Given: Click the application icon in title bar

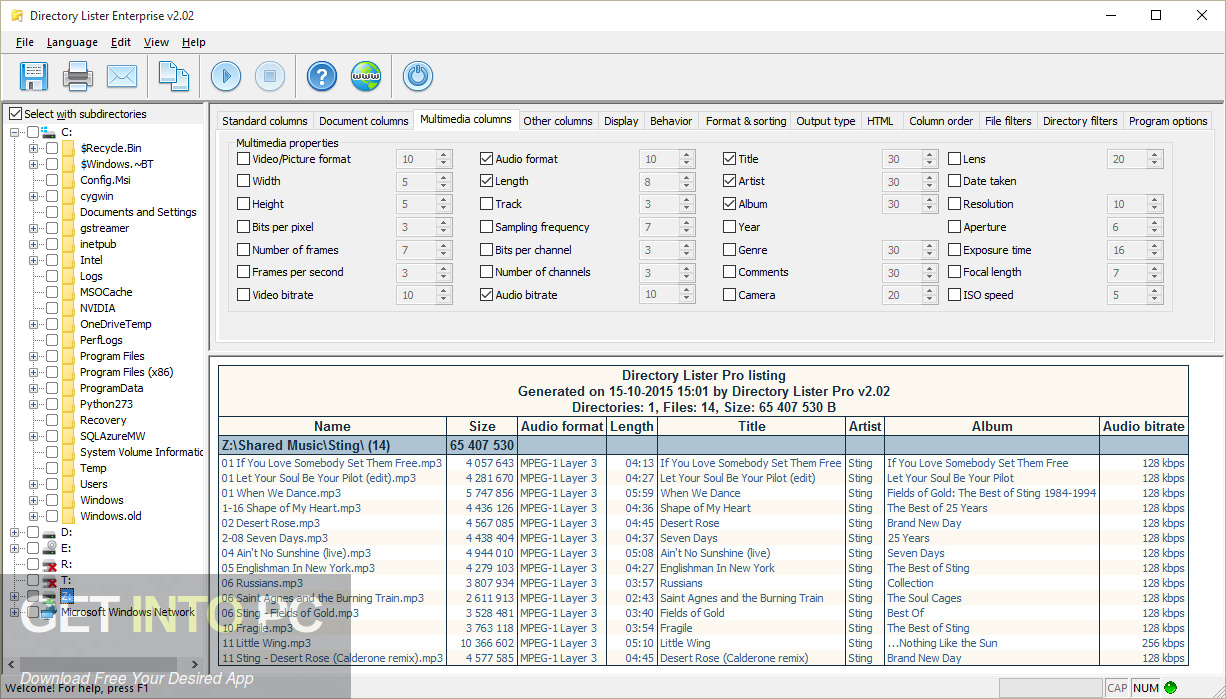Looking at the screenshot, I should [x=16, y=16].
